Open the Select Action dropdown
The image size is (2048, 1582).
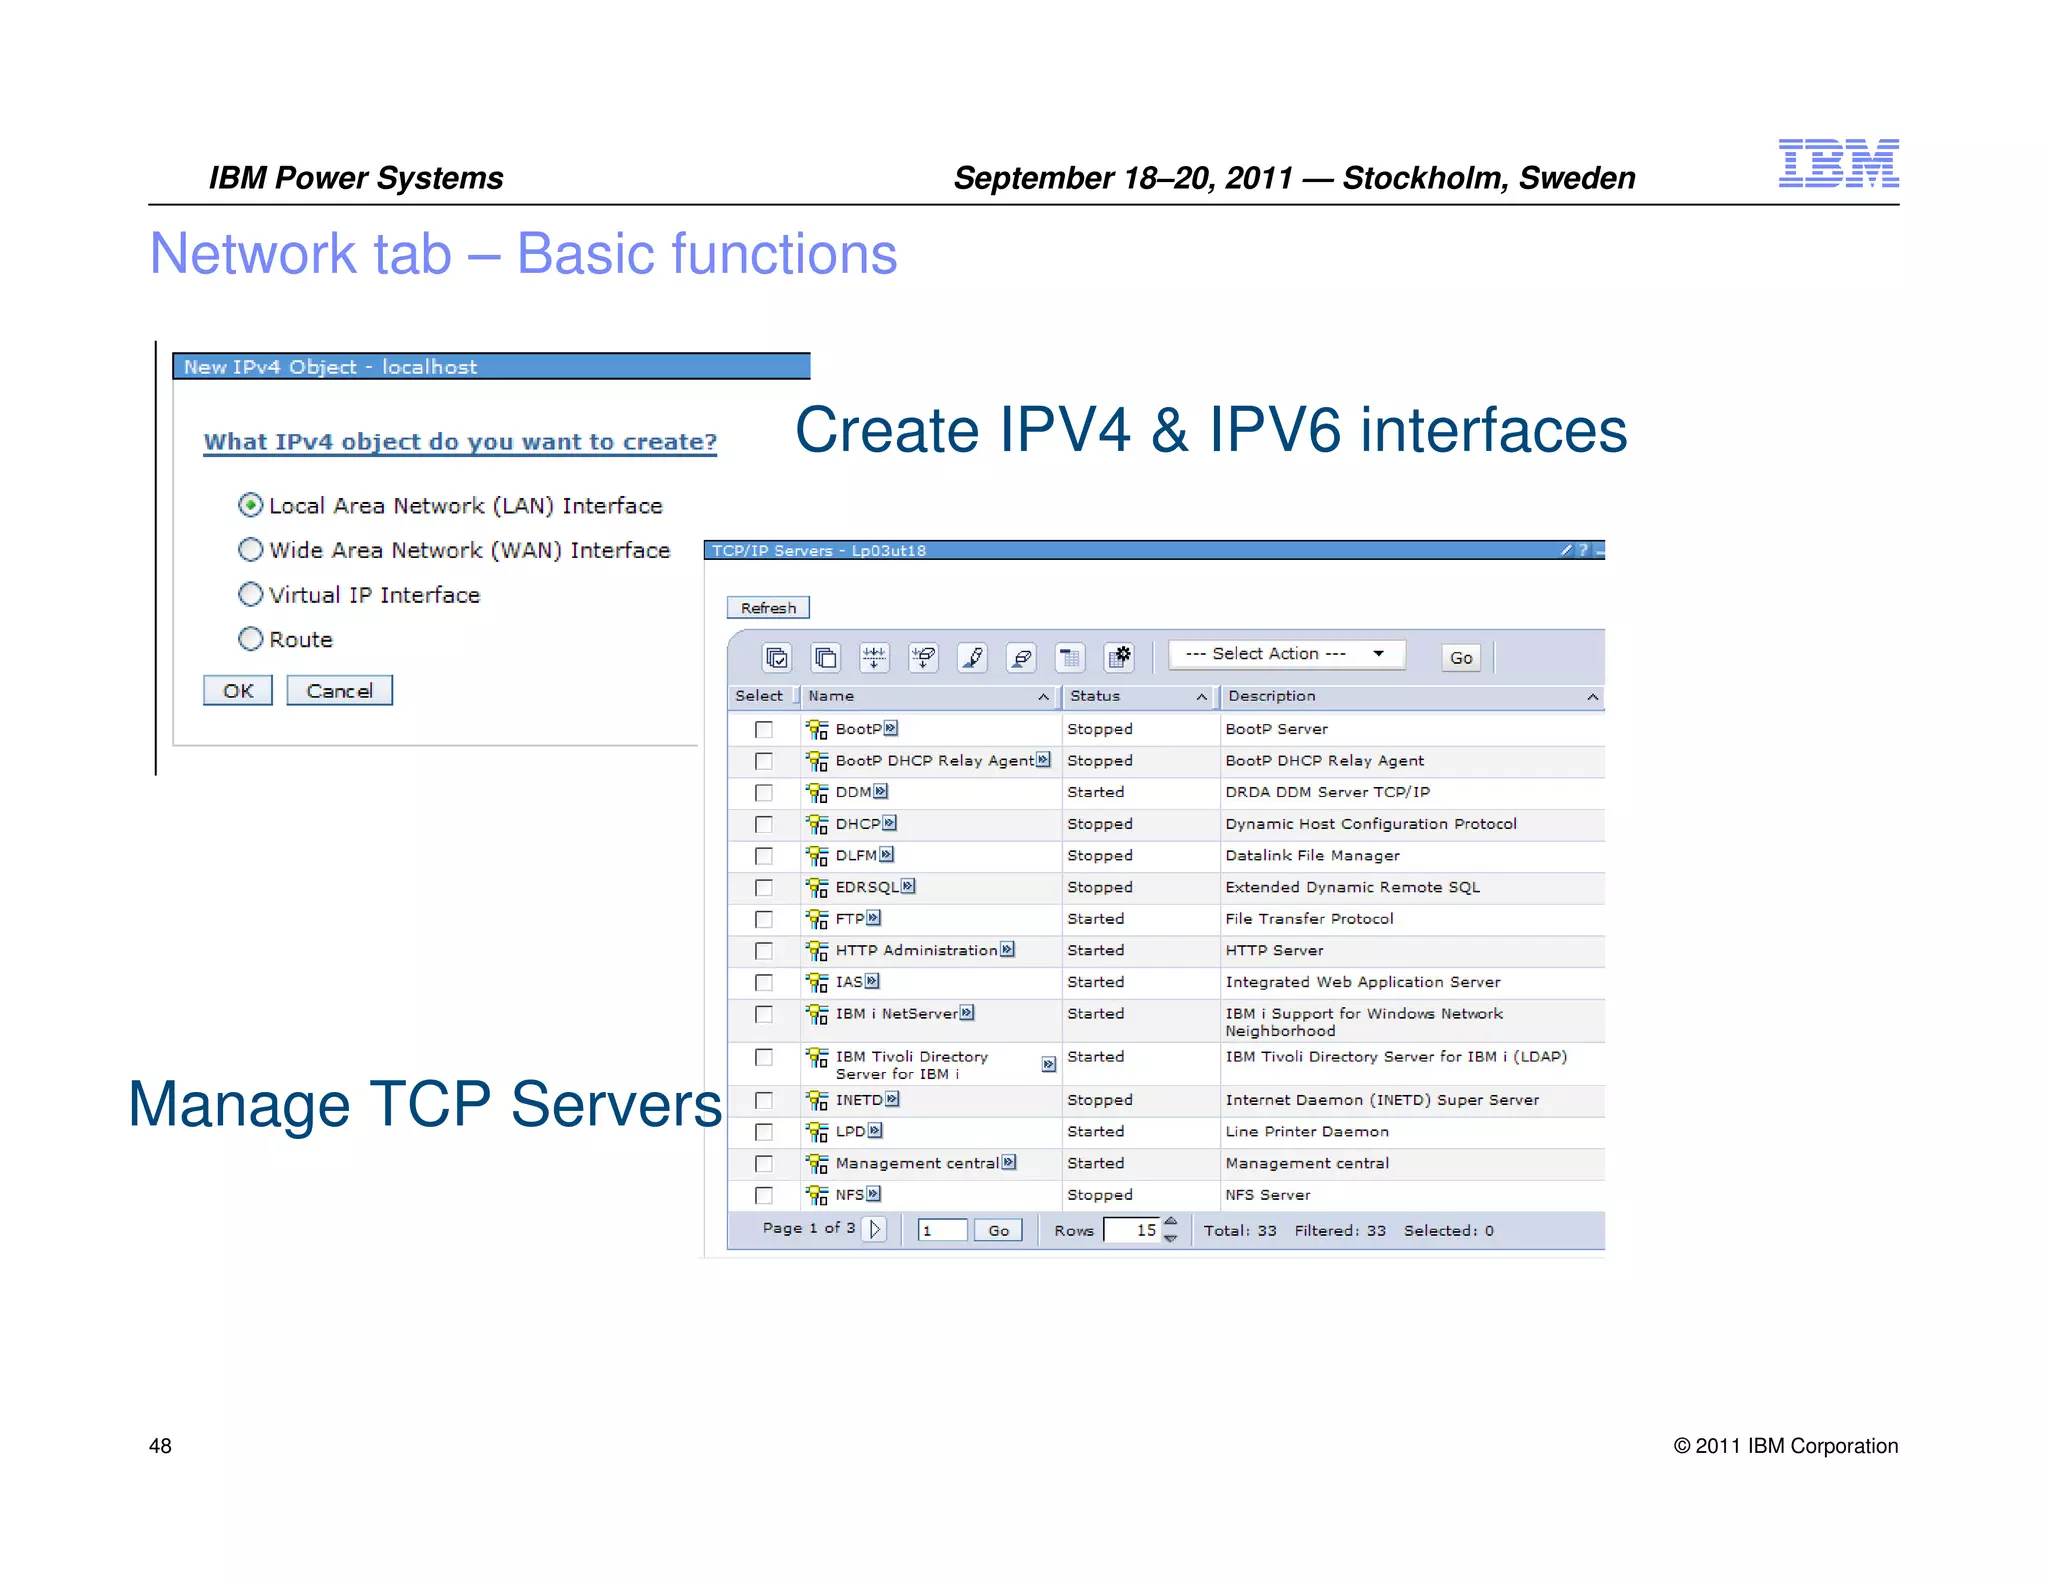pos(1287,654)
